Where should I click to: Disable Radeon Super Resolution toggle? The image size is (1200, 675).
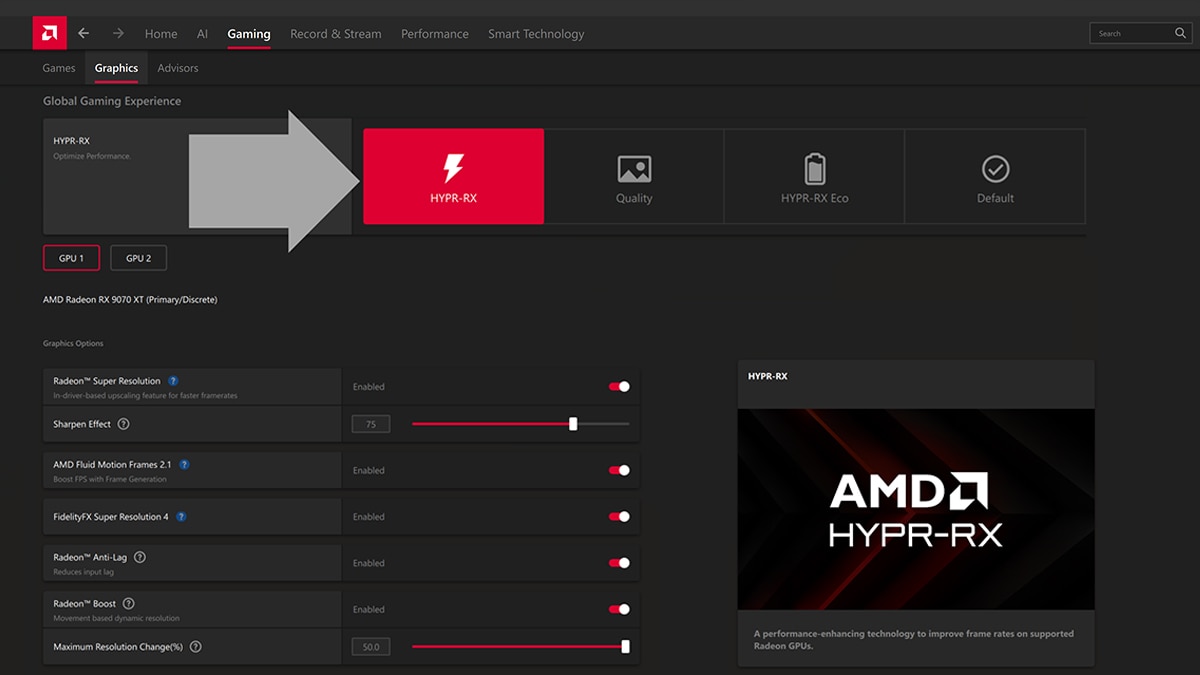coord(620,387)
